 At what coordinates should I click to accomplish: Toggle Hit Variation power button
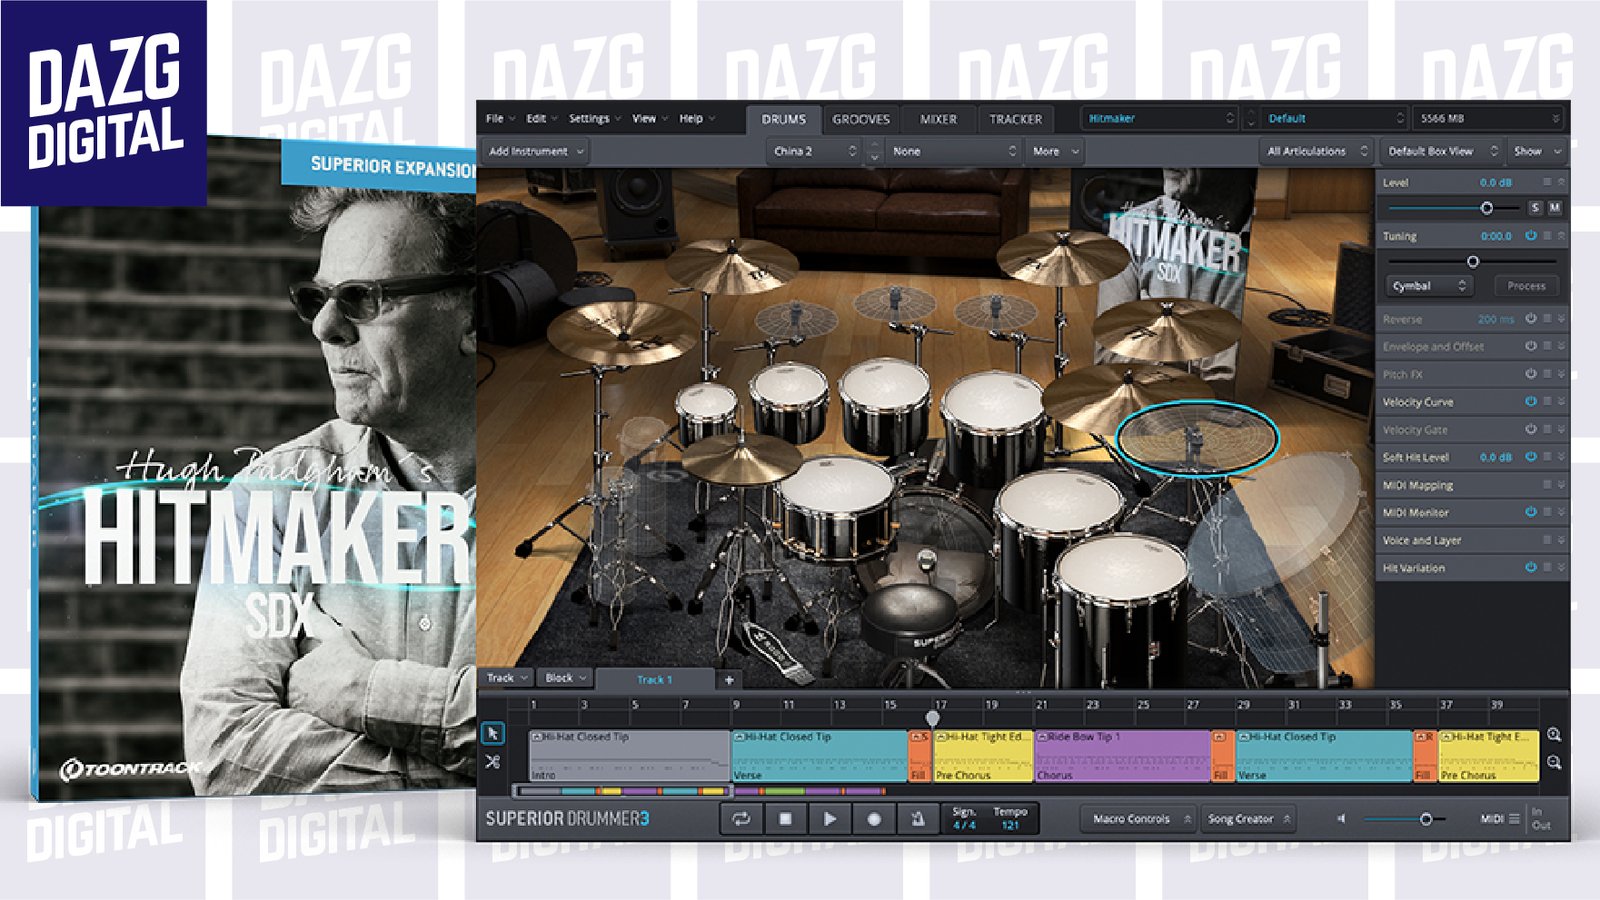(x=1530, y=567)
